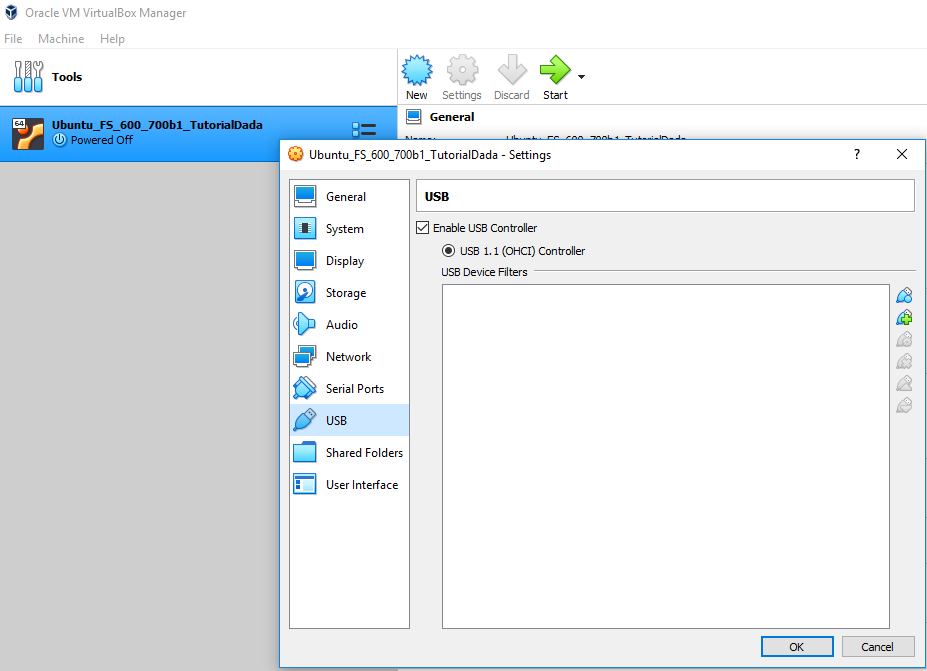Disable the Enable USB Controller checkbox
Image resolution: width=927 pixels, height=671 pixels.
[423, 228]
